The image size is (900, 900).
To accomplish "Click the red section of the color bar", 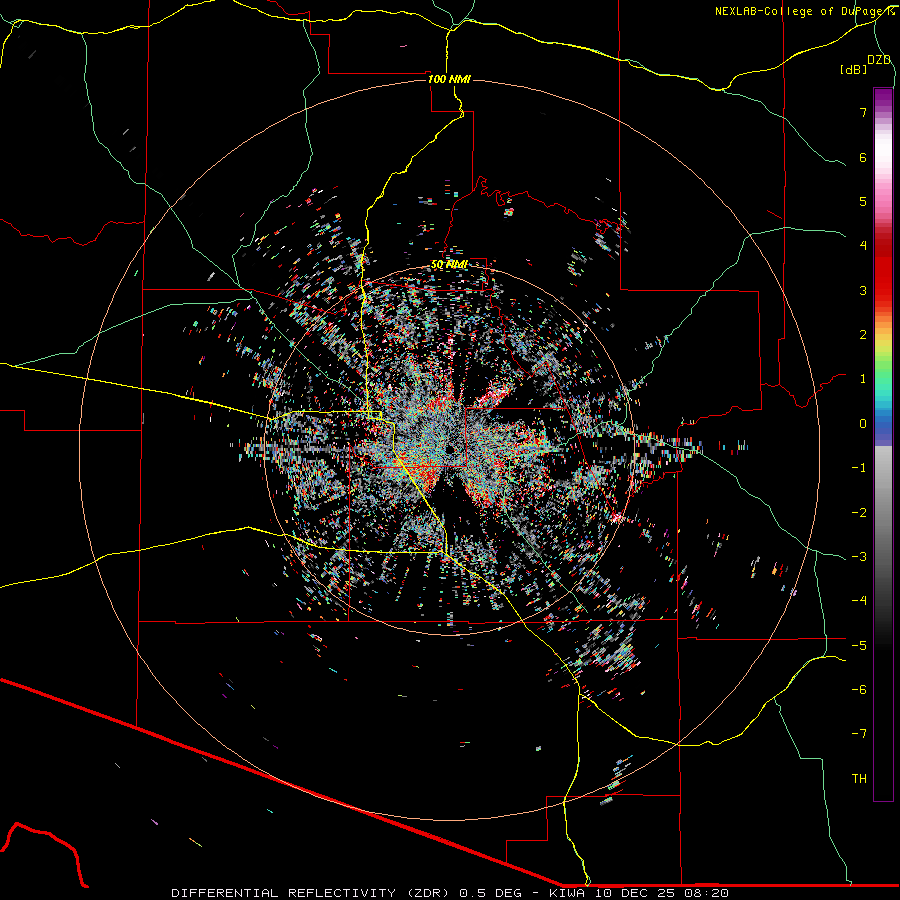I will 883,270.
